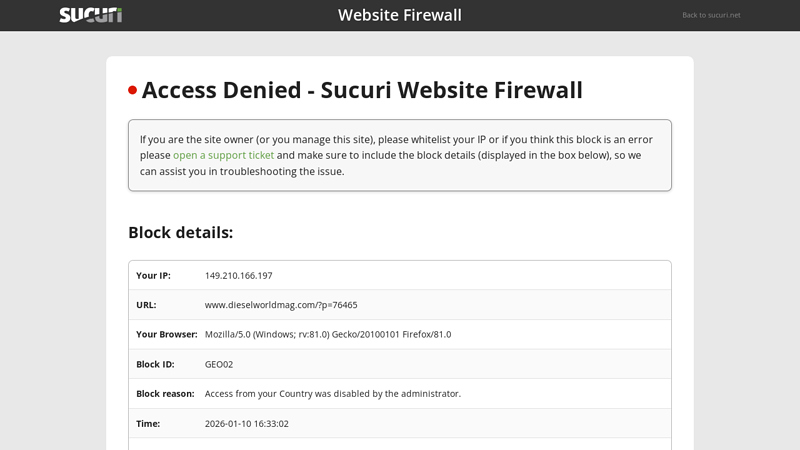Viewport: 800px width, 450px height.
Task: Click the red dot beside Access Denied
Action: (132, 90)
